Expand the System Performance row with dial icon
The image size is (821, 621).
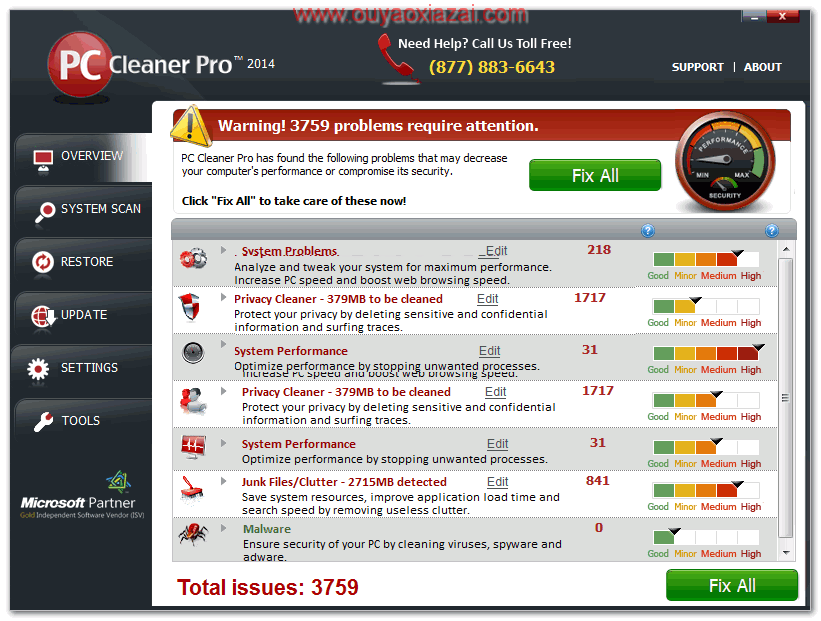point(224,344)
